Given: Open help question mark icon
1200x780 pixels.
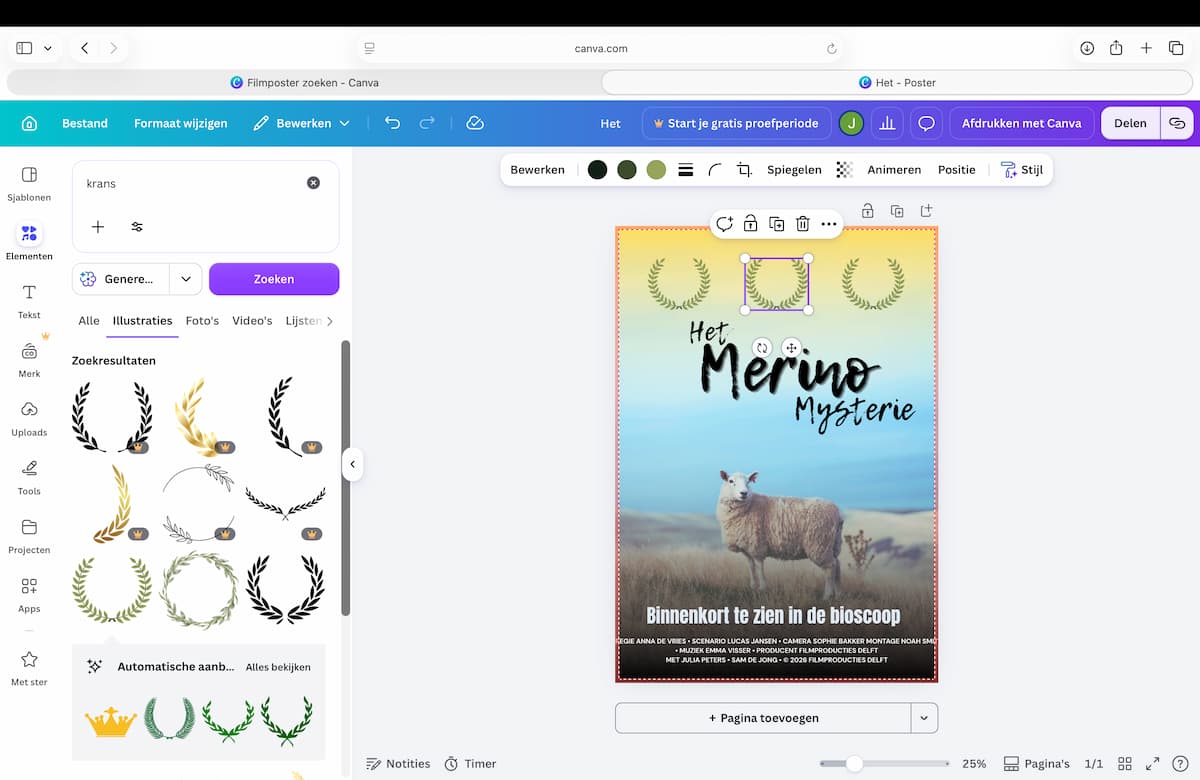Looking at the screenshot, I should point(1179,763).
